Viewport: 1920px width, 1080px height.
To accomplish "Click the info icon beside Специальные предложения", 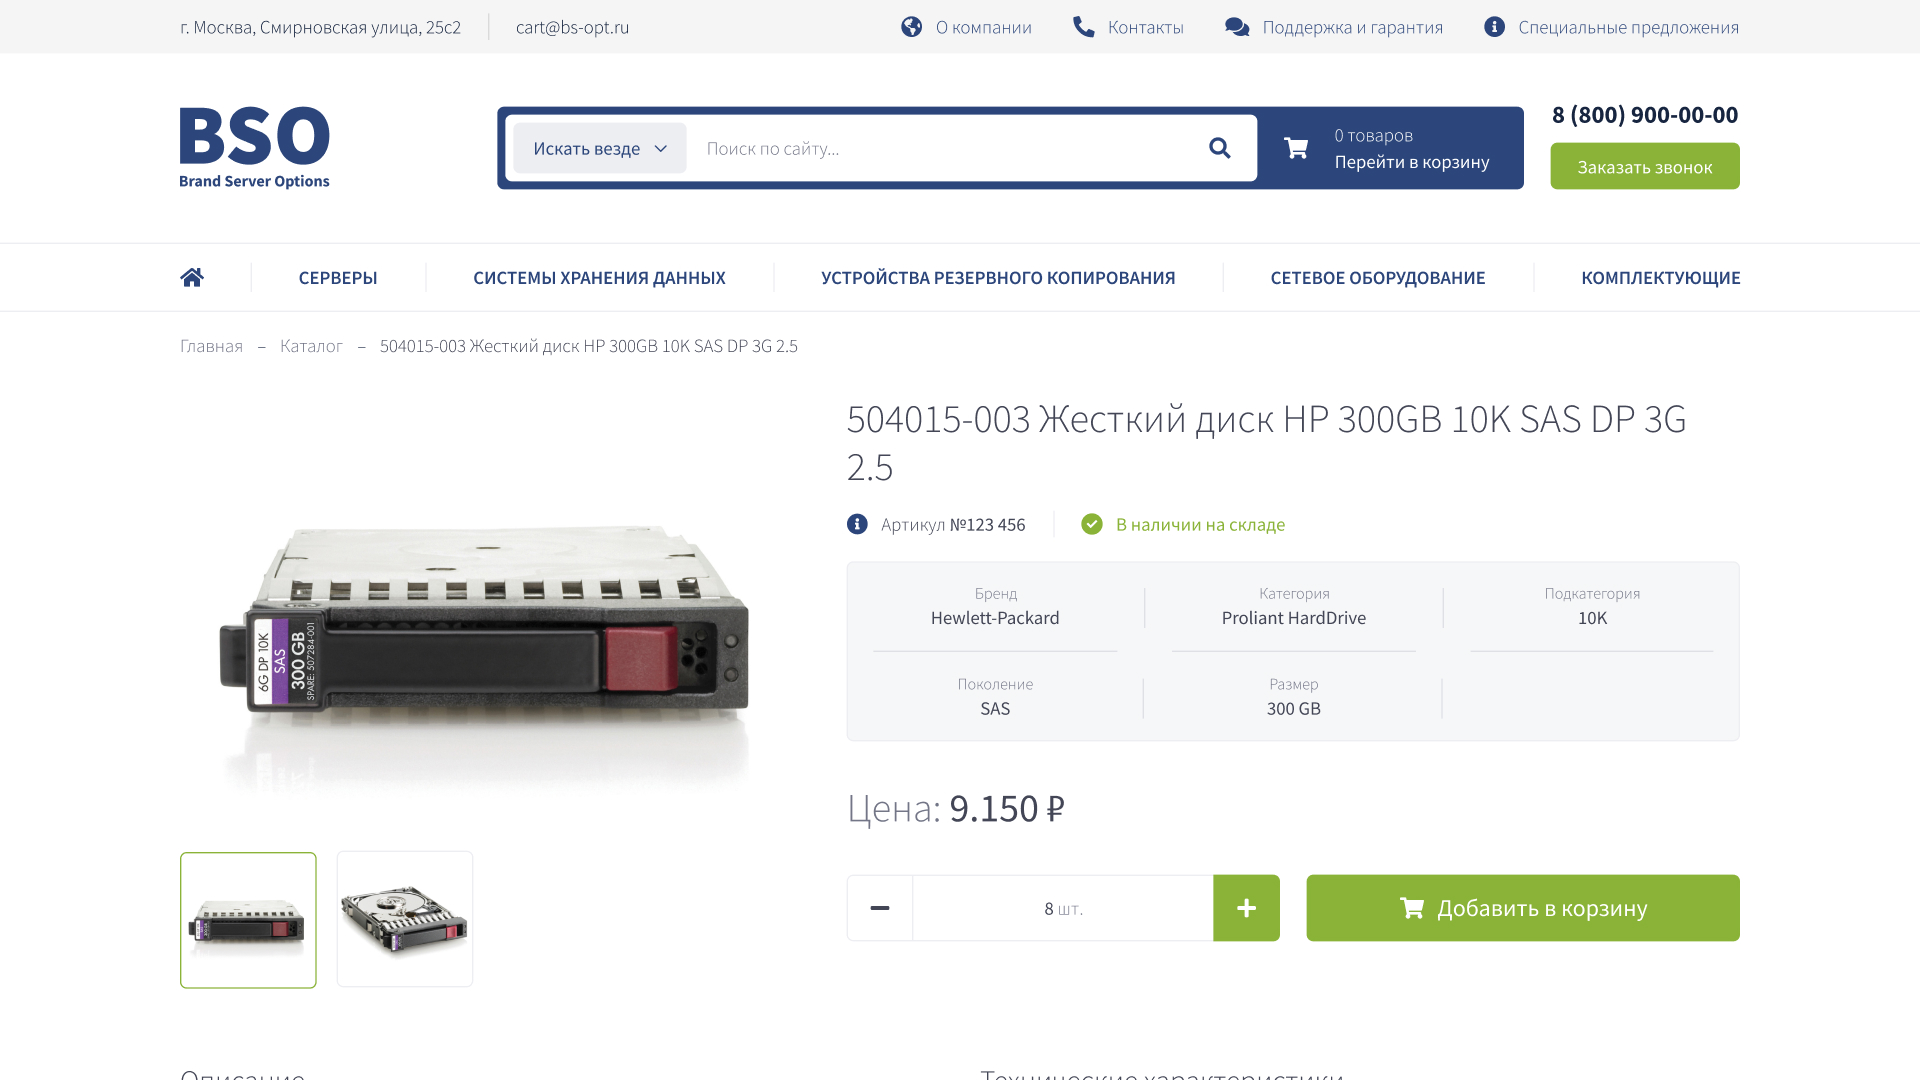I will point(1494,27).
